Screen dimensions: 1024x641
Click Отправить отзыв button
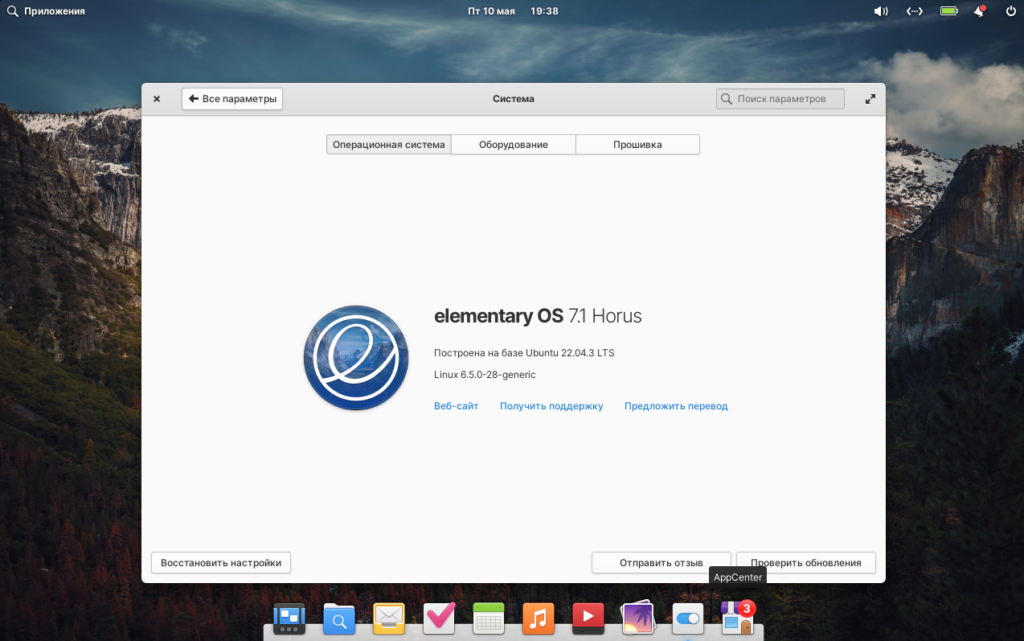[661, 563]
